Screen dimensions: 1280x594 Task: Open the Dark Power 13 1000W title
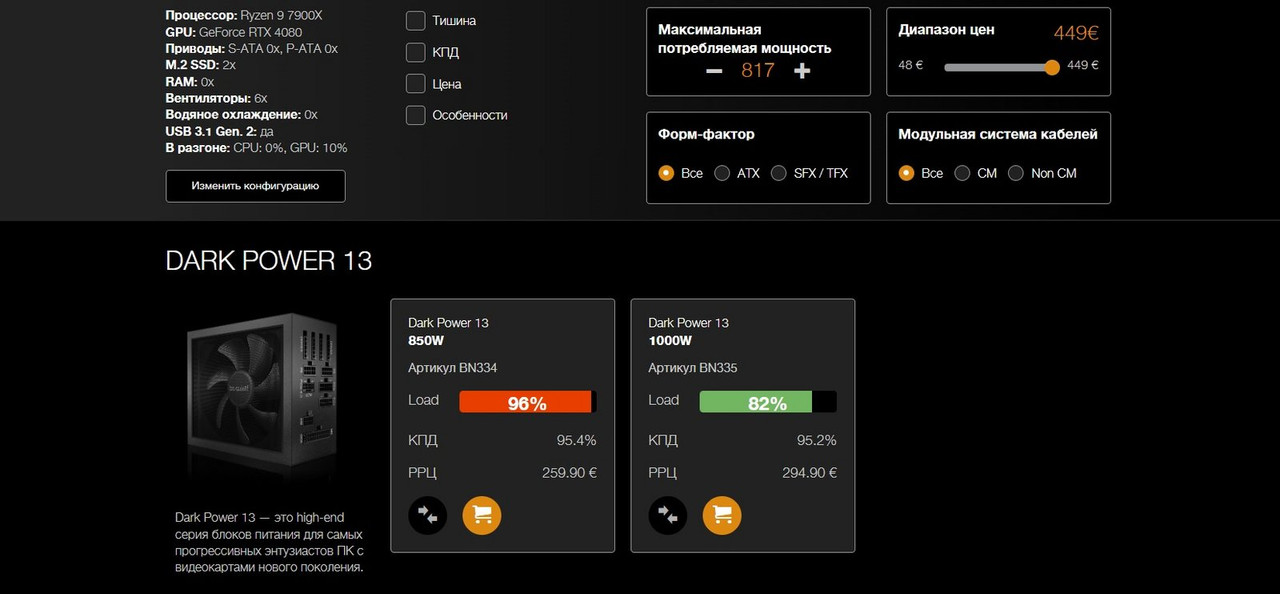[688, 331]
